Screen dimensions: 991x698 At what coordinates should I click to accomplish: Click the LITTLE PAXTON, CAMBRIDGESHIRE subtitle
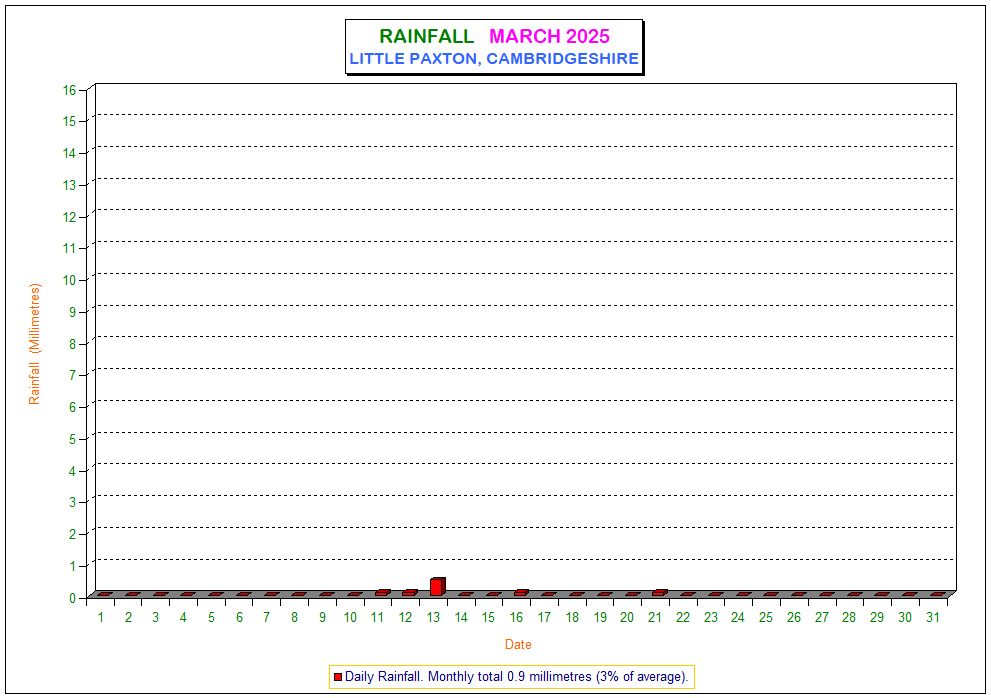[x=494, y=59]
